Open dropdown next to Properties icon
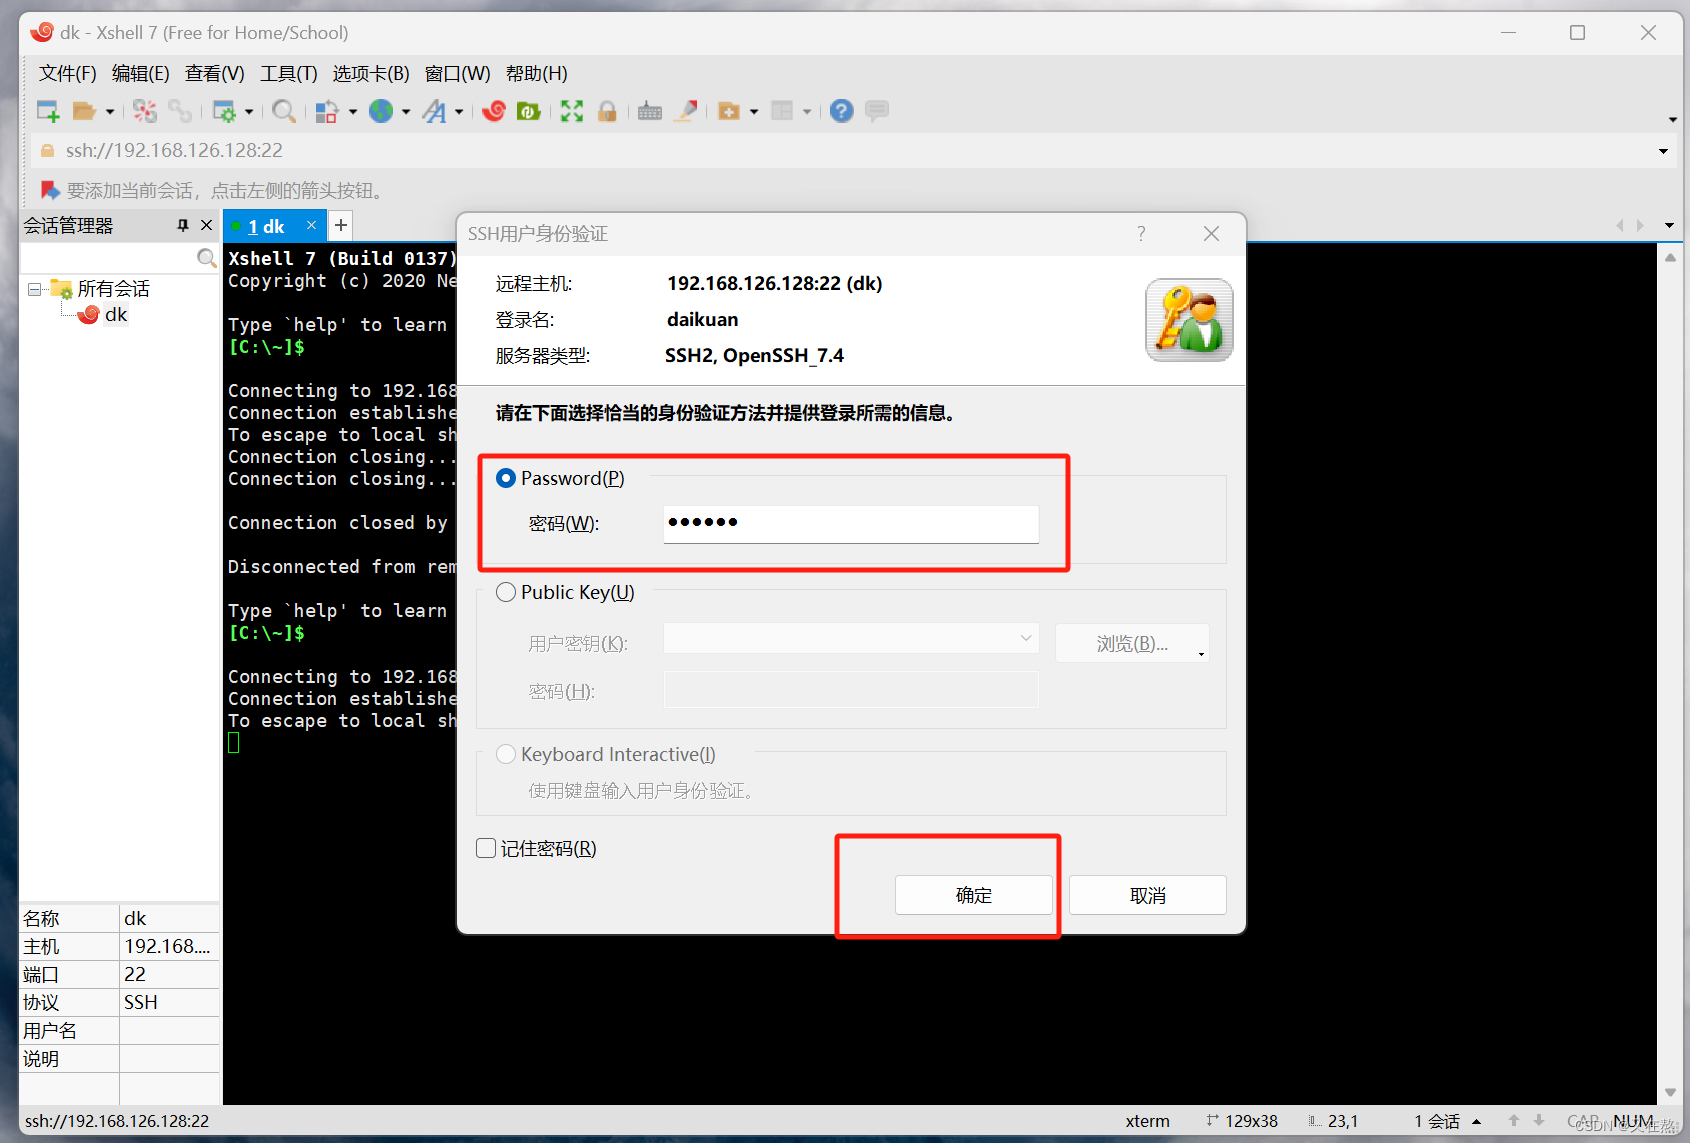The width and height of the screenshot is (1690, 1143). [249, 112]
